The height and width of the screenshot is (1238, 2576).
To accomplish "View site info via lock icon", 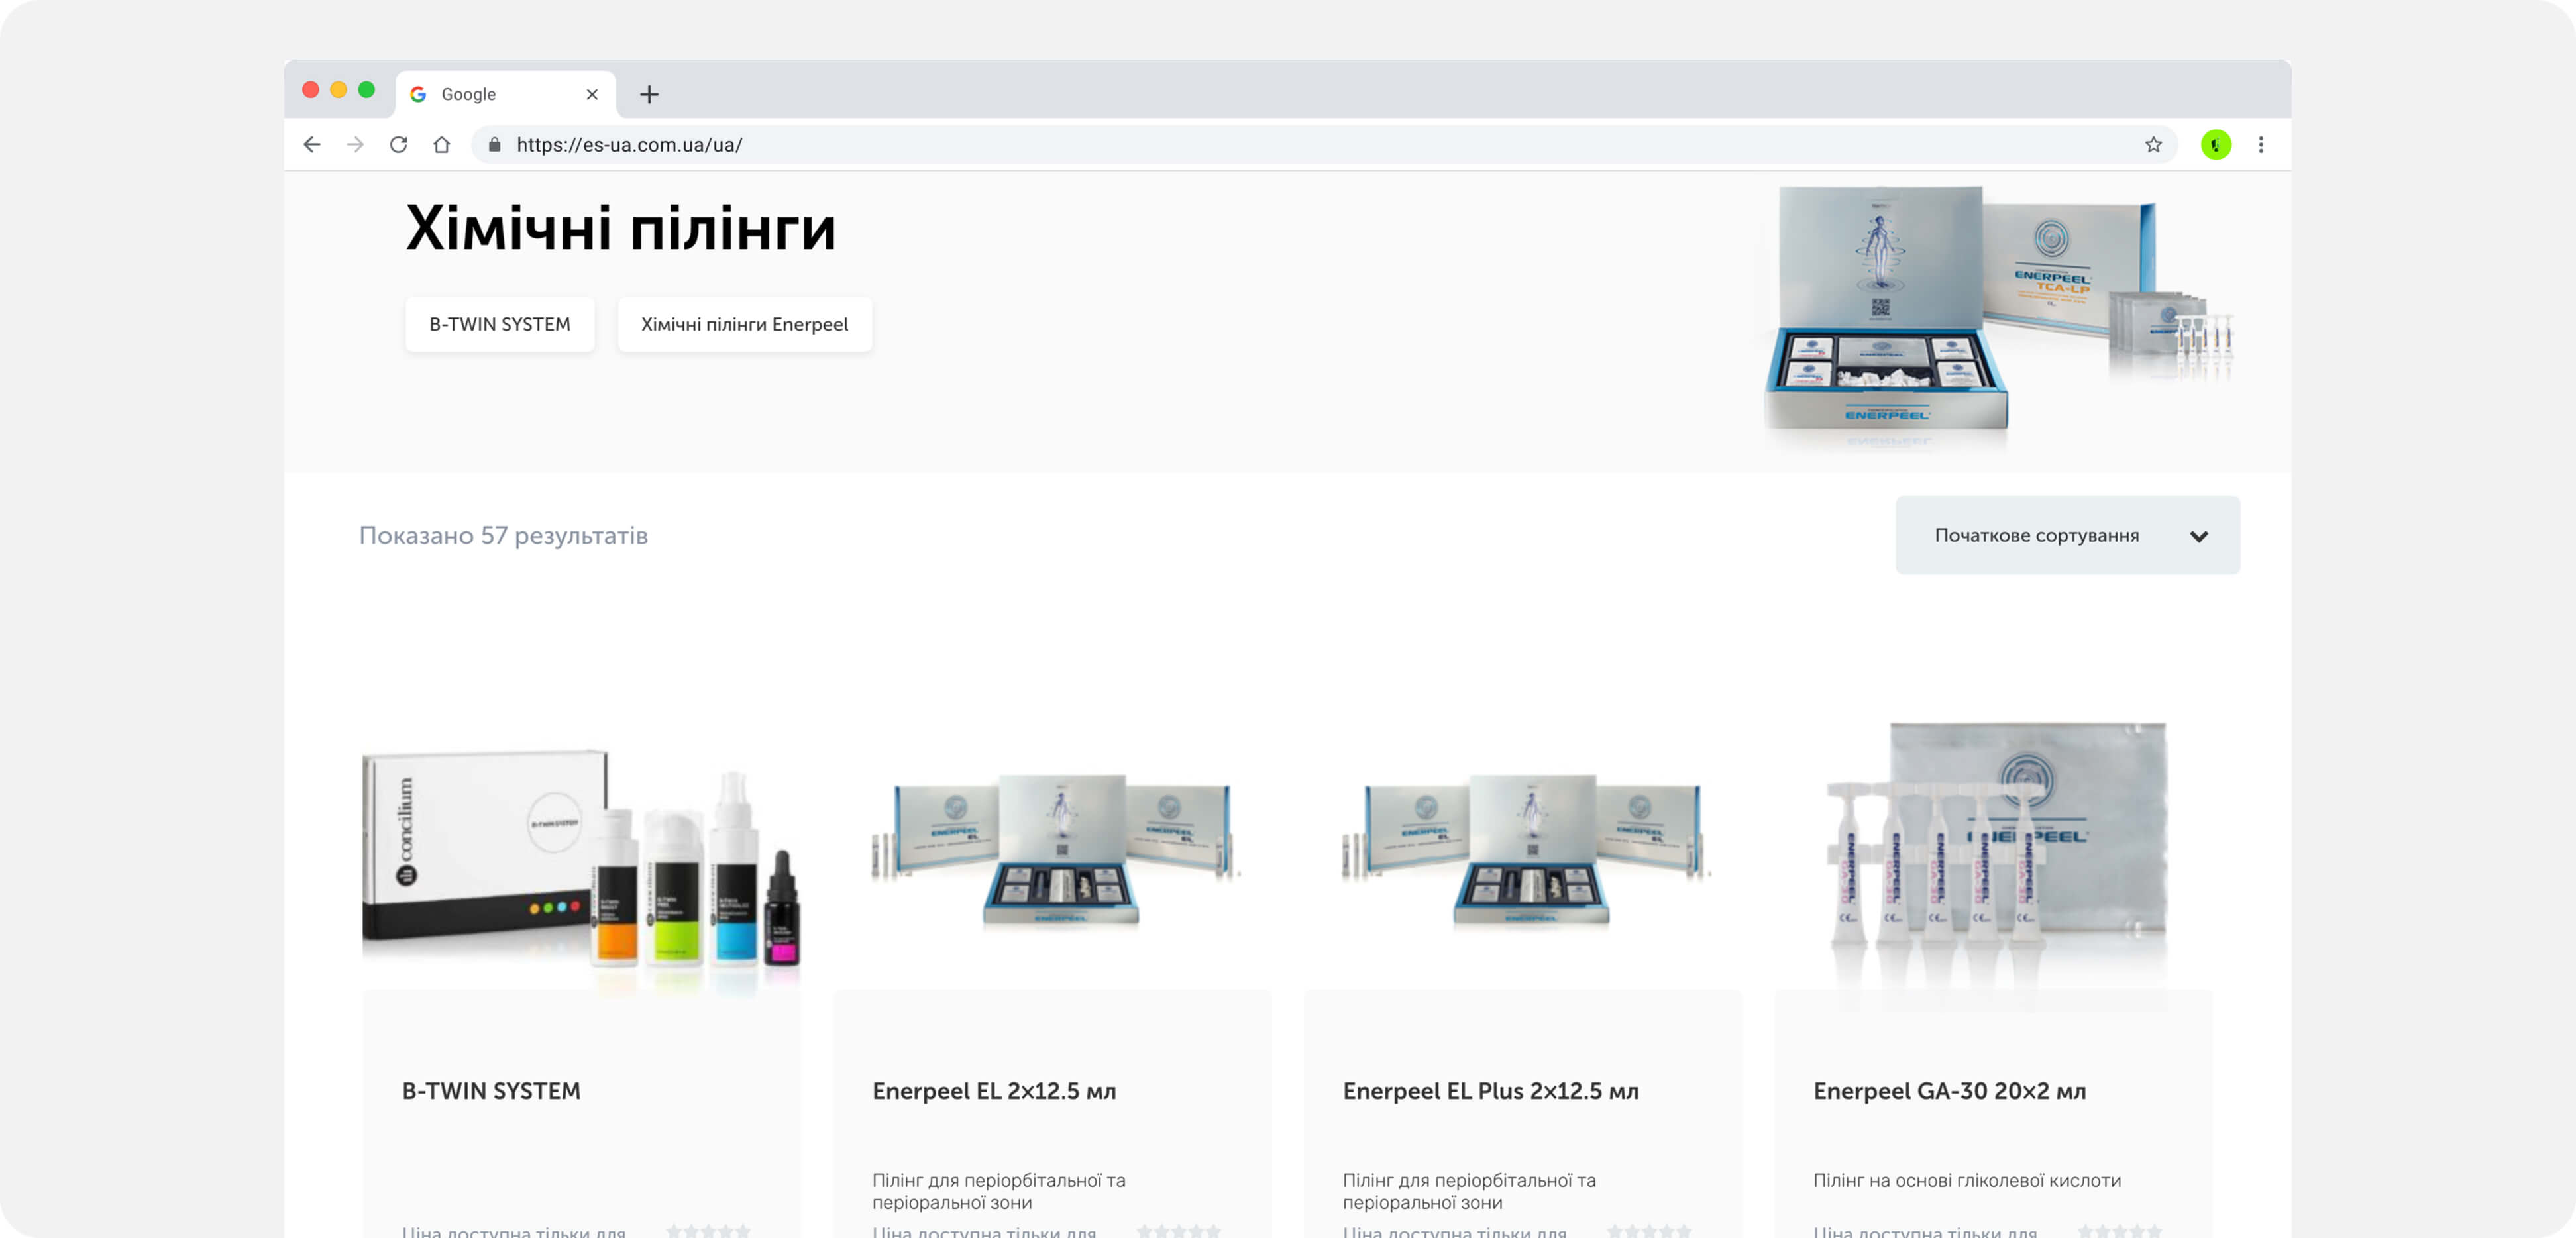I will (494, 145).
